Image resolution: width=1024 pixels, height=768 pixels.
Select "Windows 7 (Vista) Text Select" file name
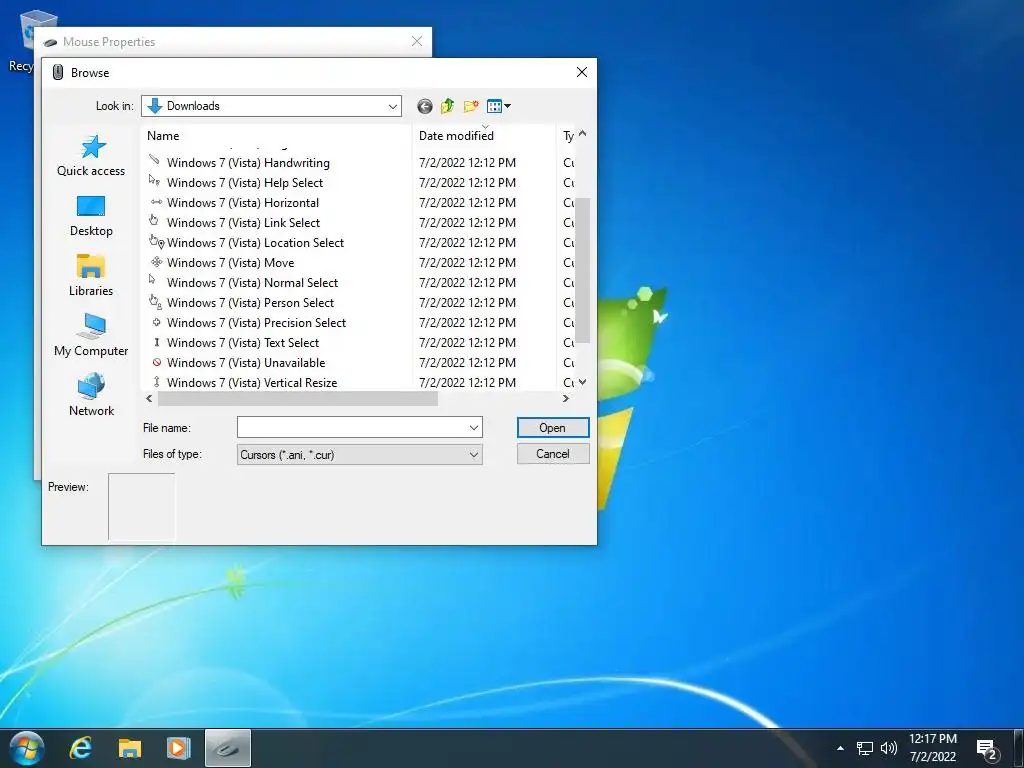243,342
